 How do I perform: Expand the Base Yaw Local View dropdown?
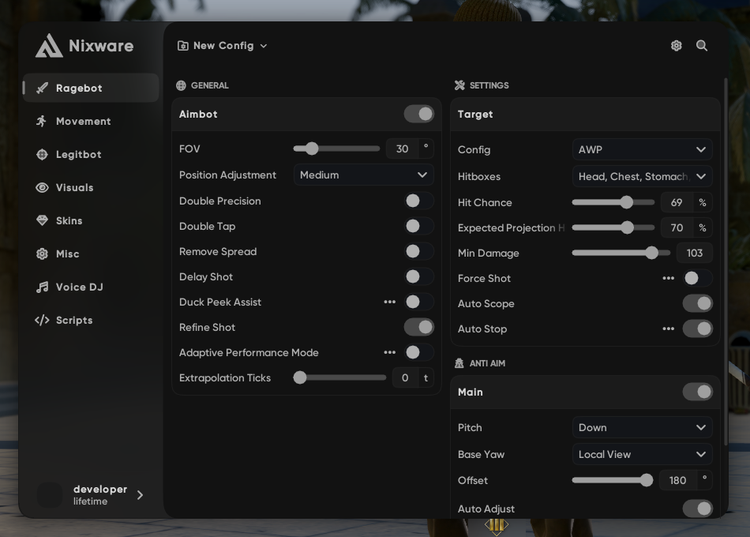[642, 454]
